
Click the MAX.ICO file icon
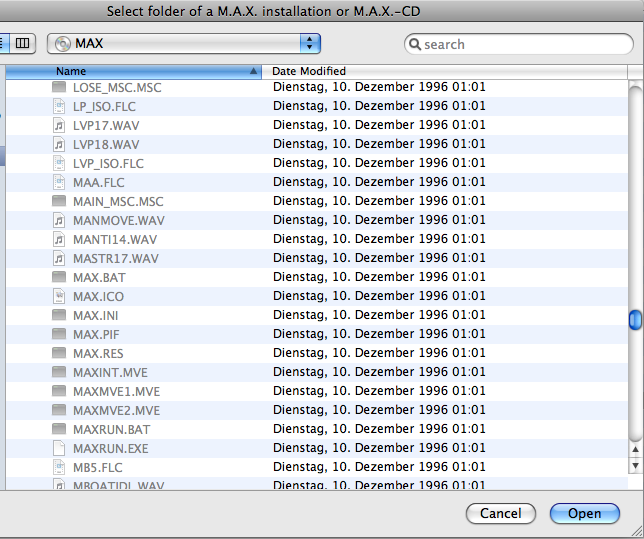click(59, 296)
